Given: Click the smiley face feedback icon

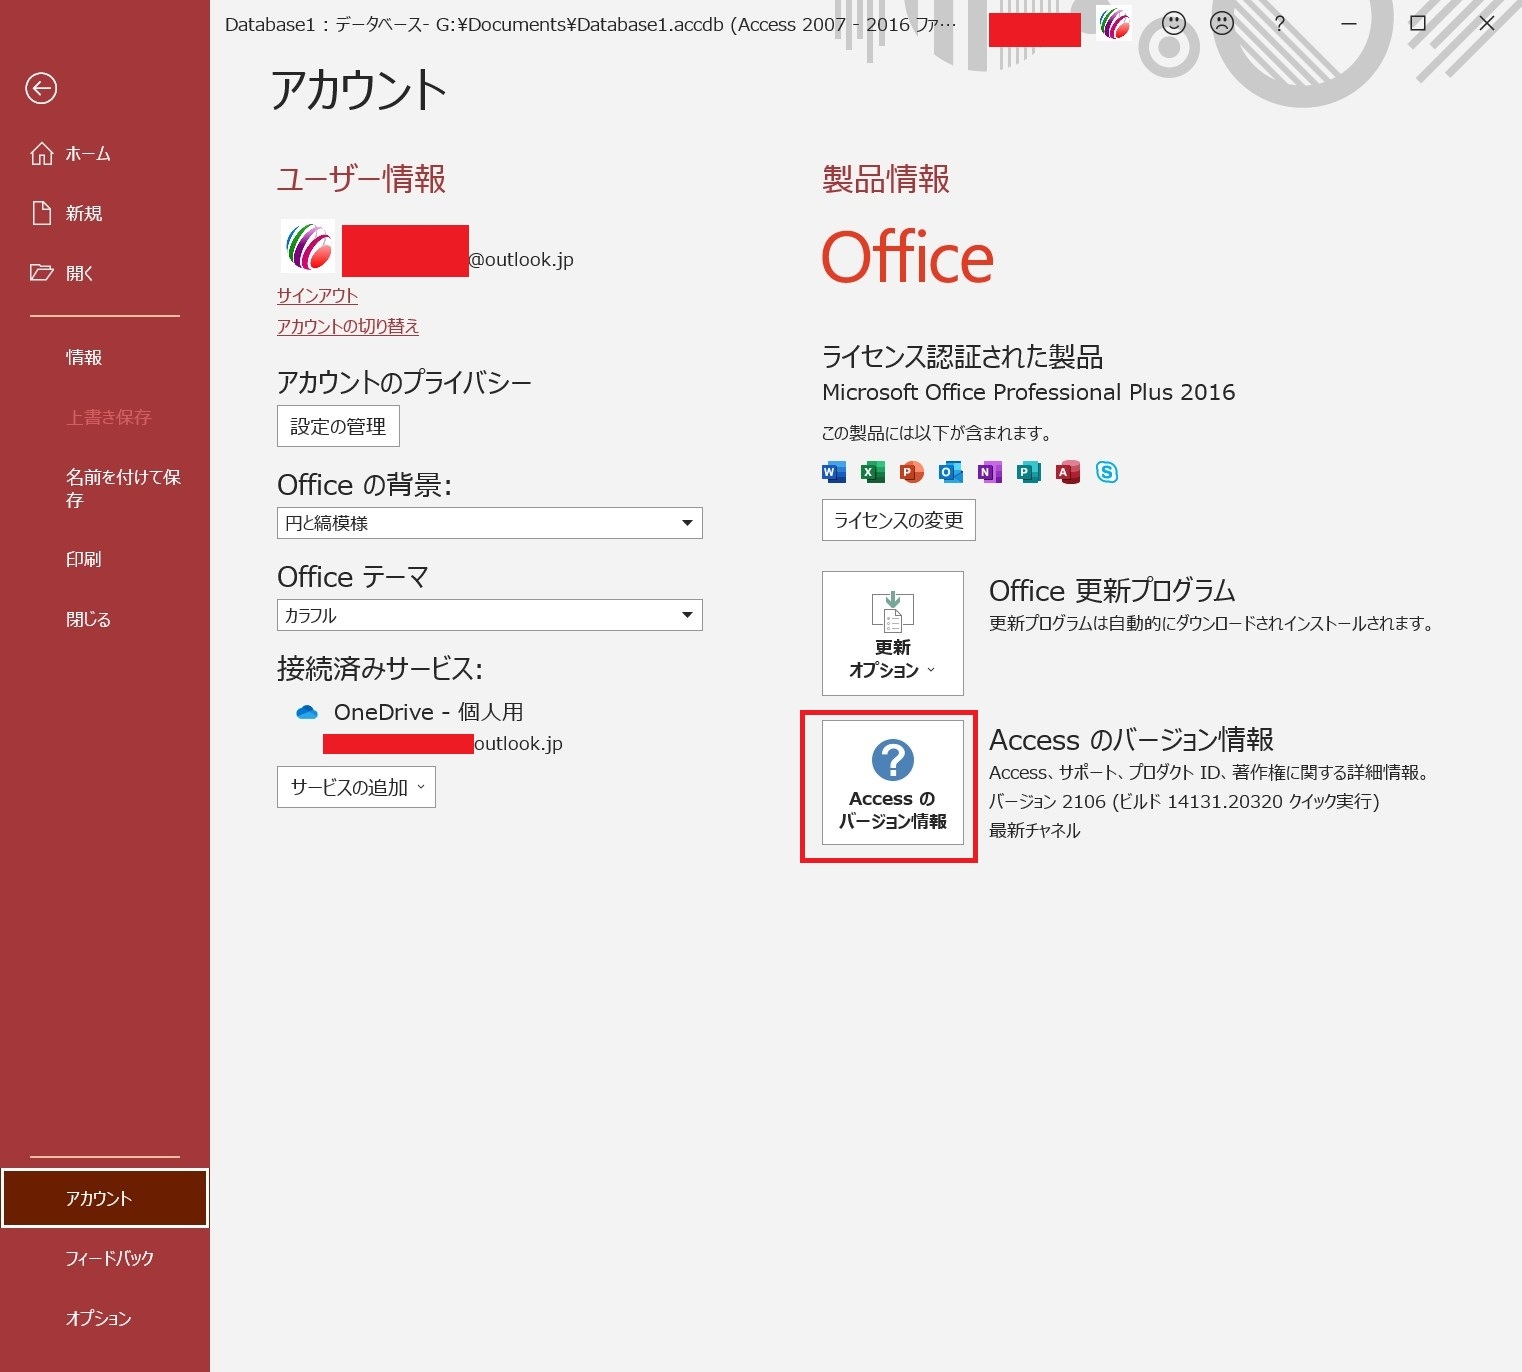Looking at the screenshot, I should point(1174,23).
